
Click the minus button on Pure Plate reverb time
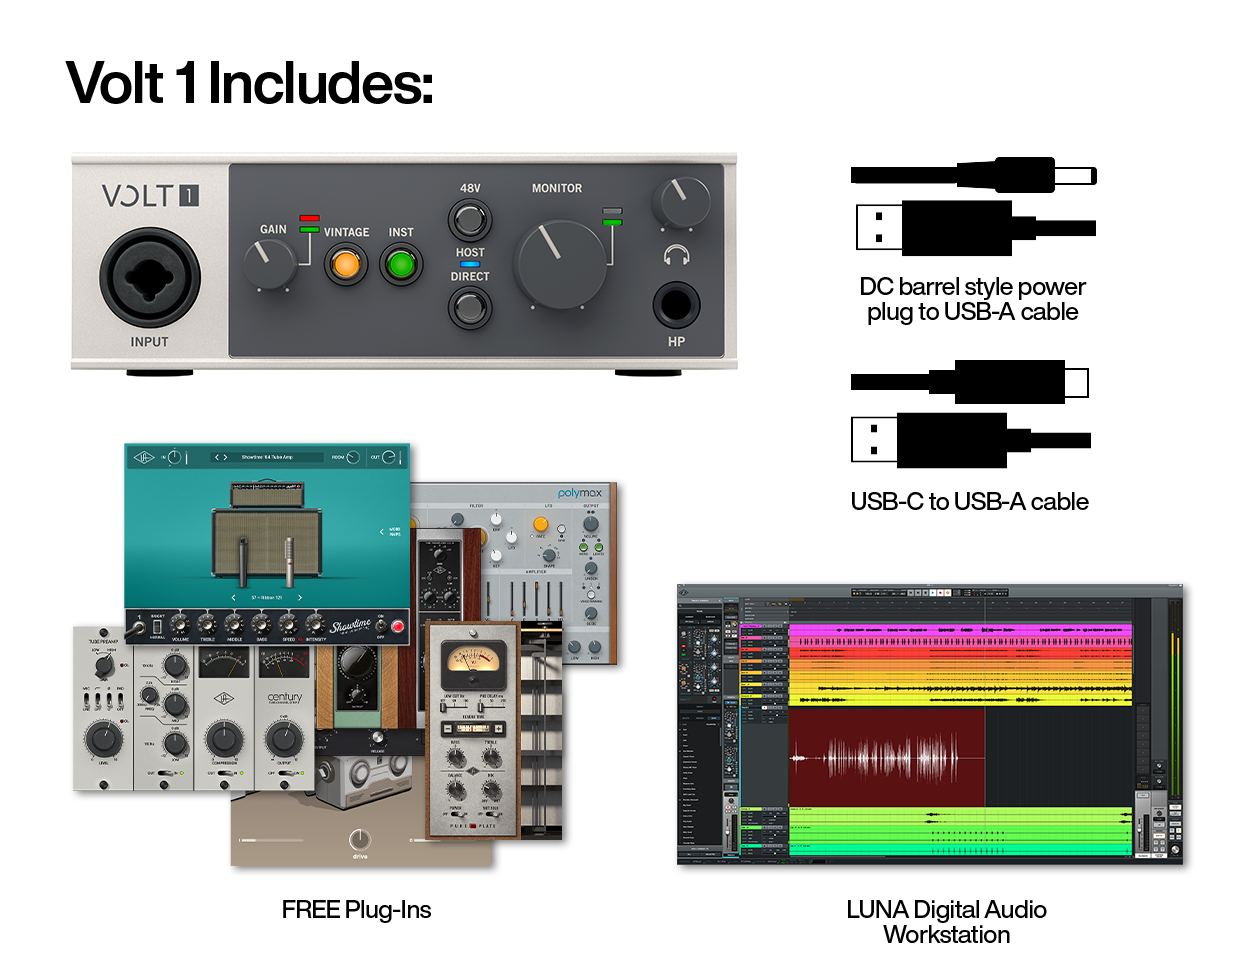(x=447, y=728)
